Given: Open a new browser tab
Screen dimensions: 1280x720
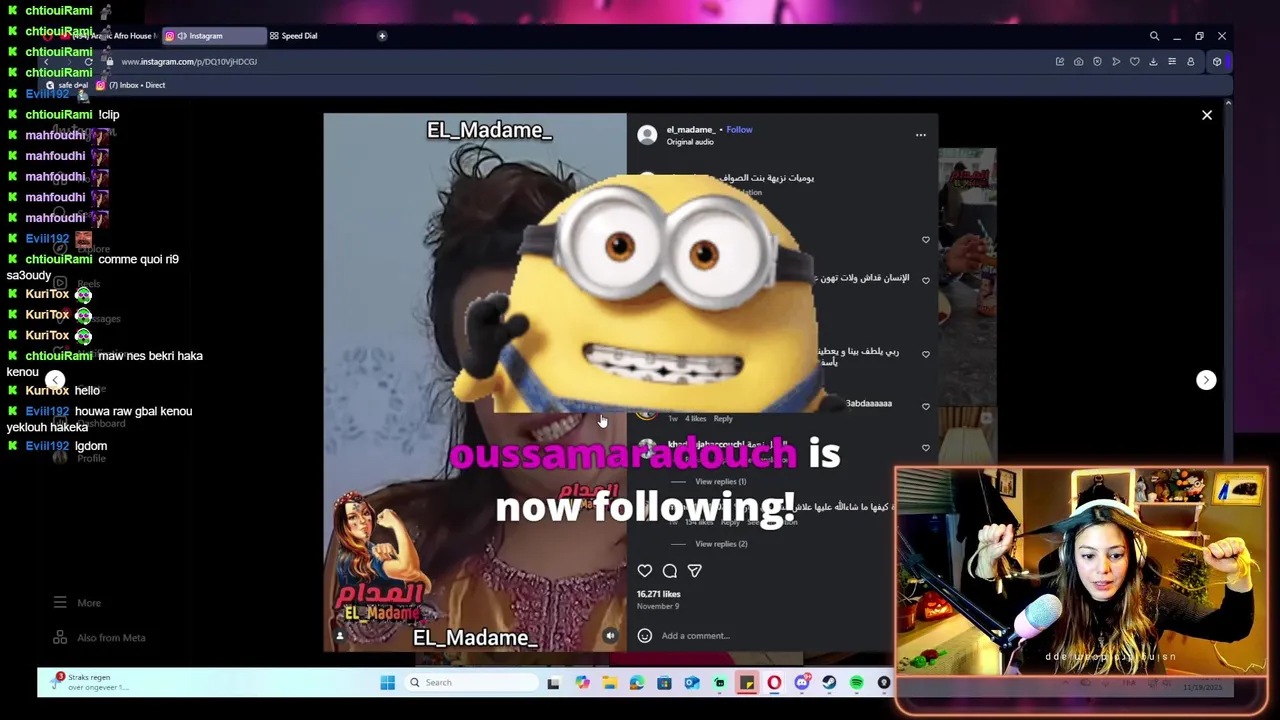Looking at the screenshot, I should pyautogui.click(x=382, y=36).
